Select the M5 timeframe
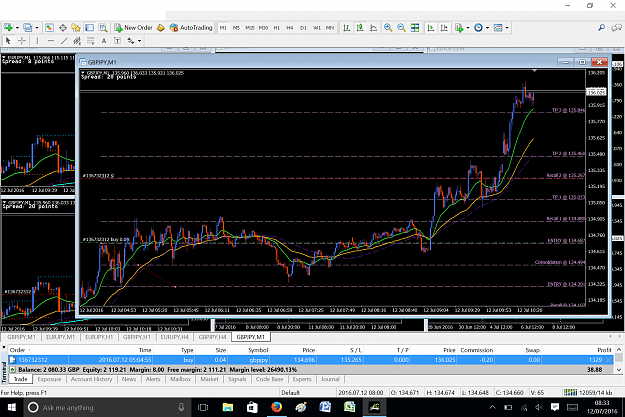Viewport: 625px width, 417px height. pyautogui.click(x=236, y=28)
